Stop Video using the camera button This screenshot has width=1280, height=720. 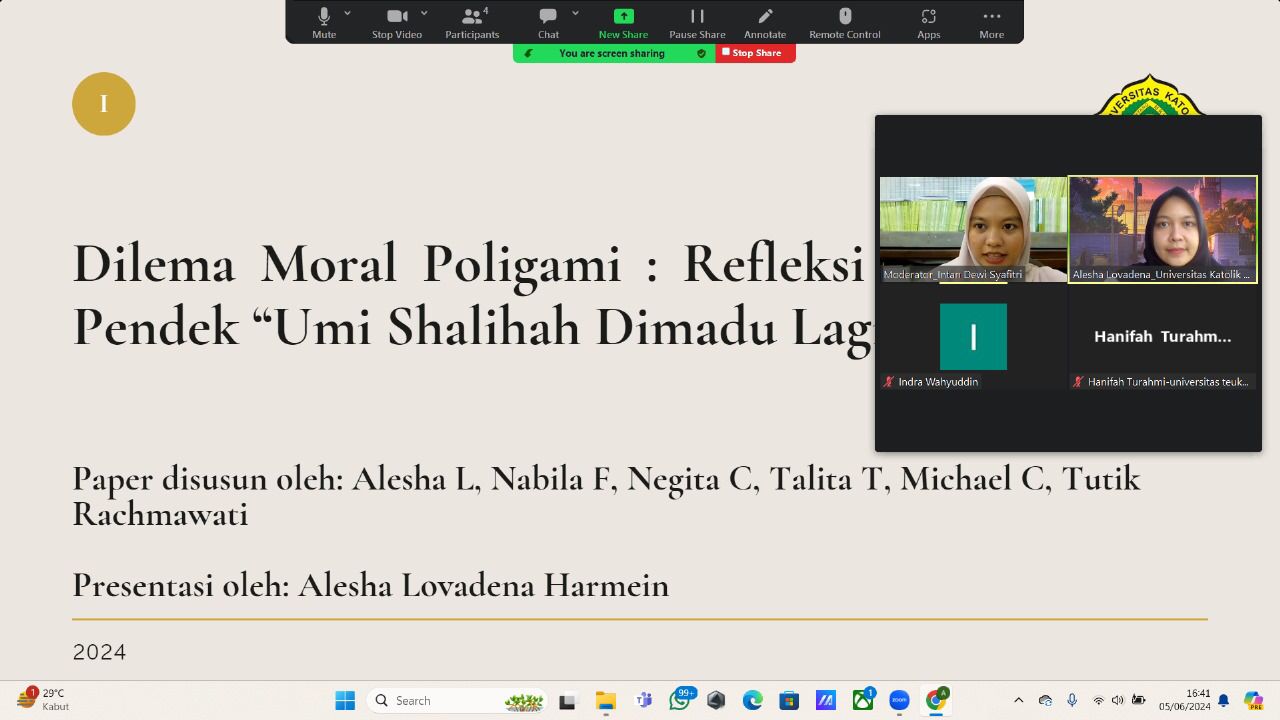pos(397,21)
